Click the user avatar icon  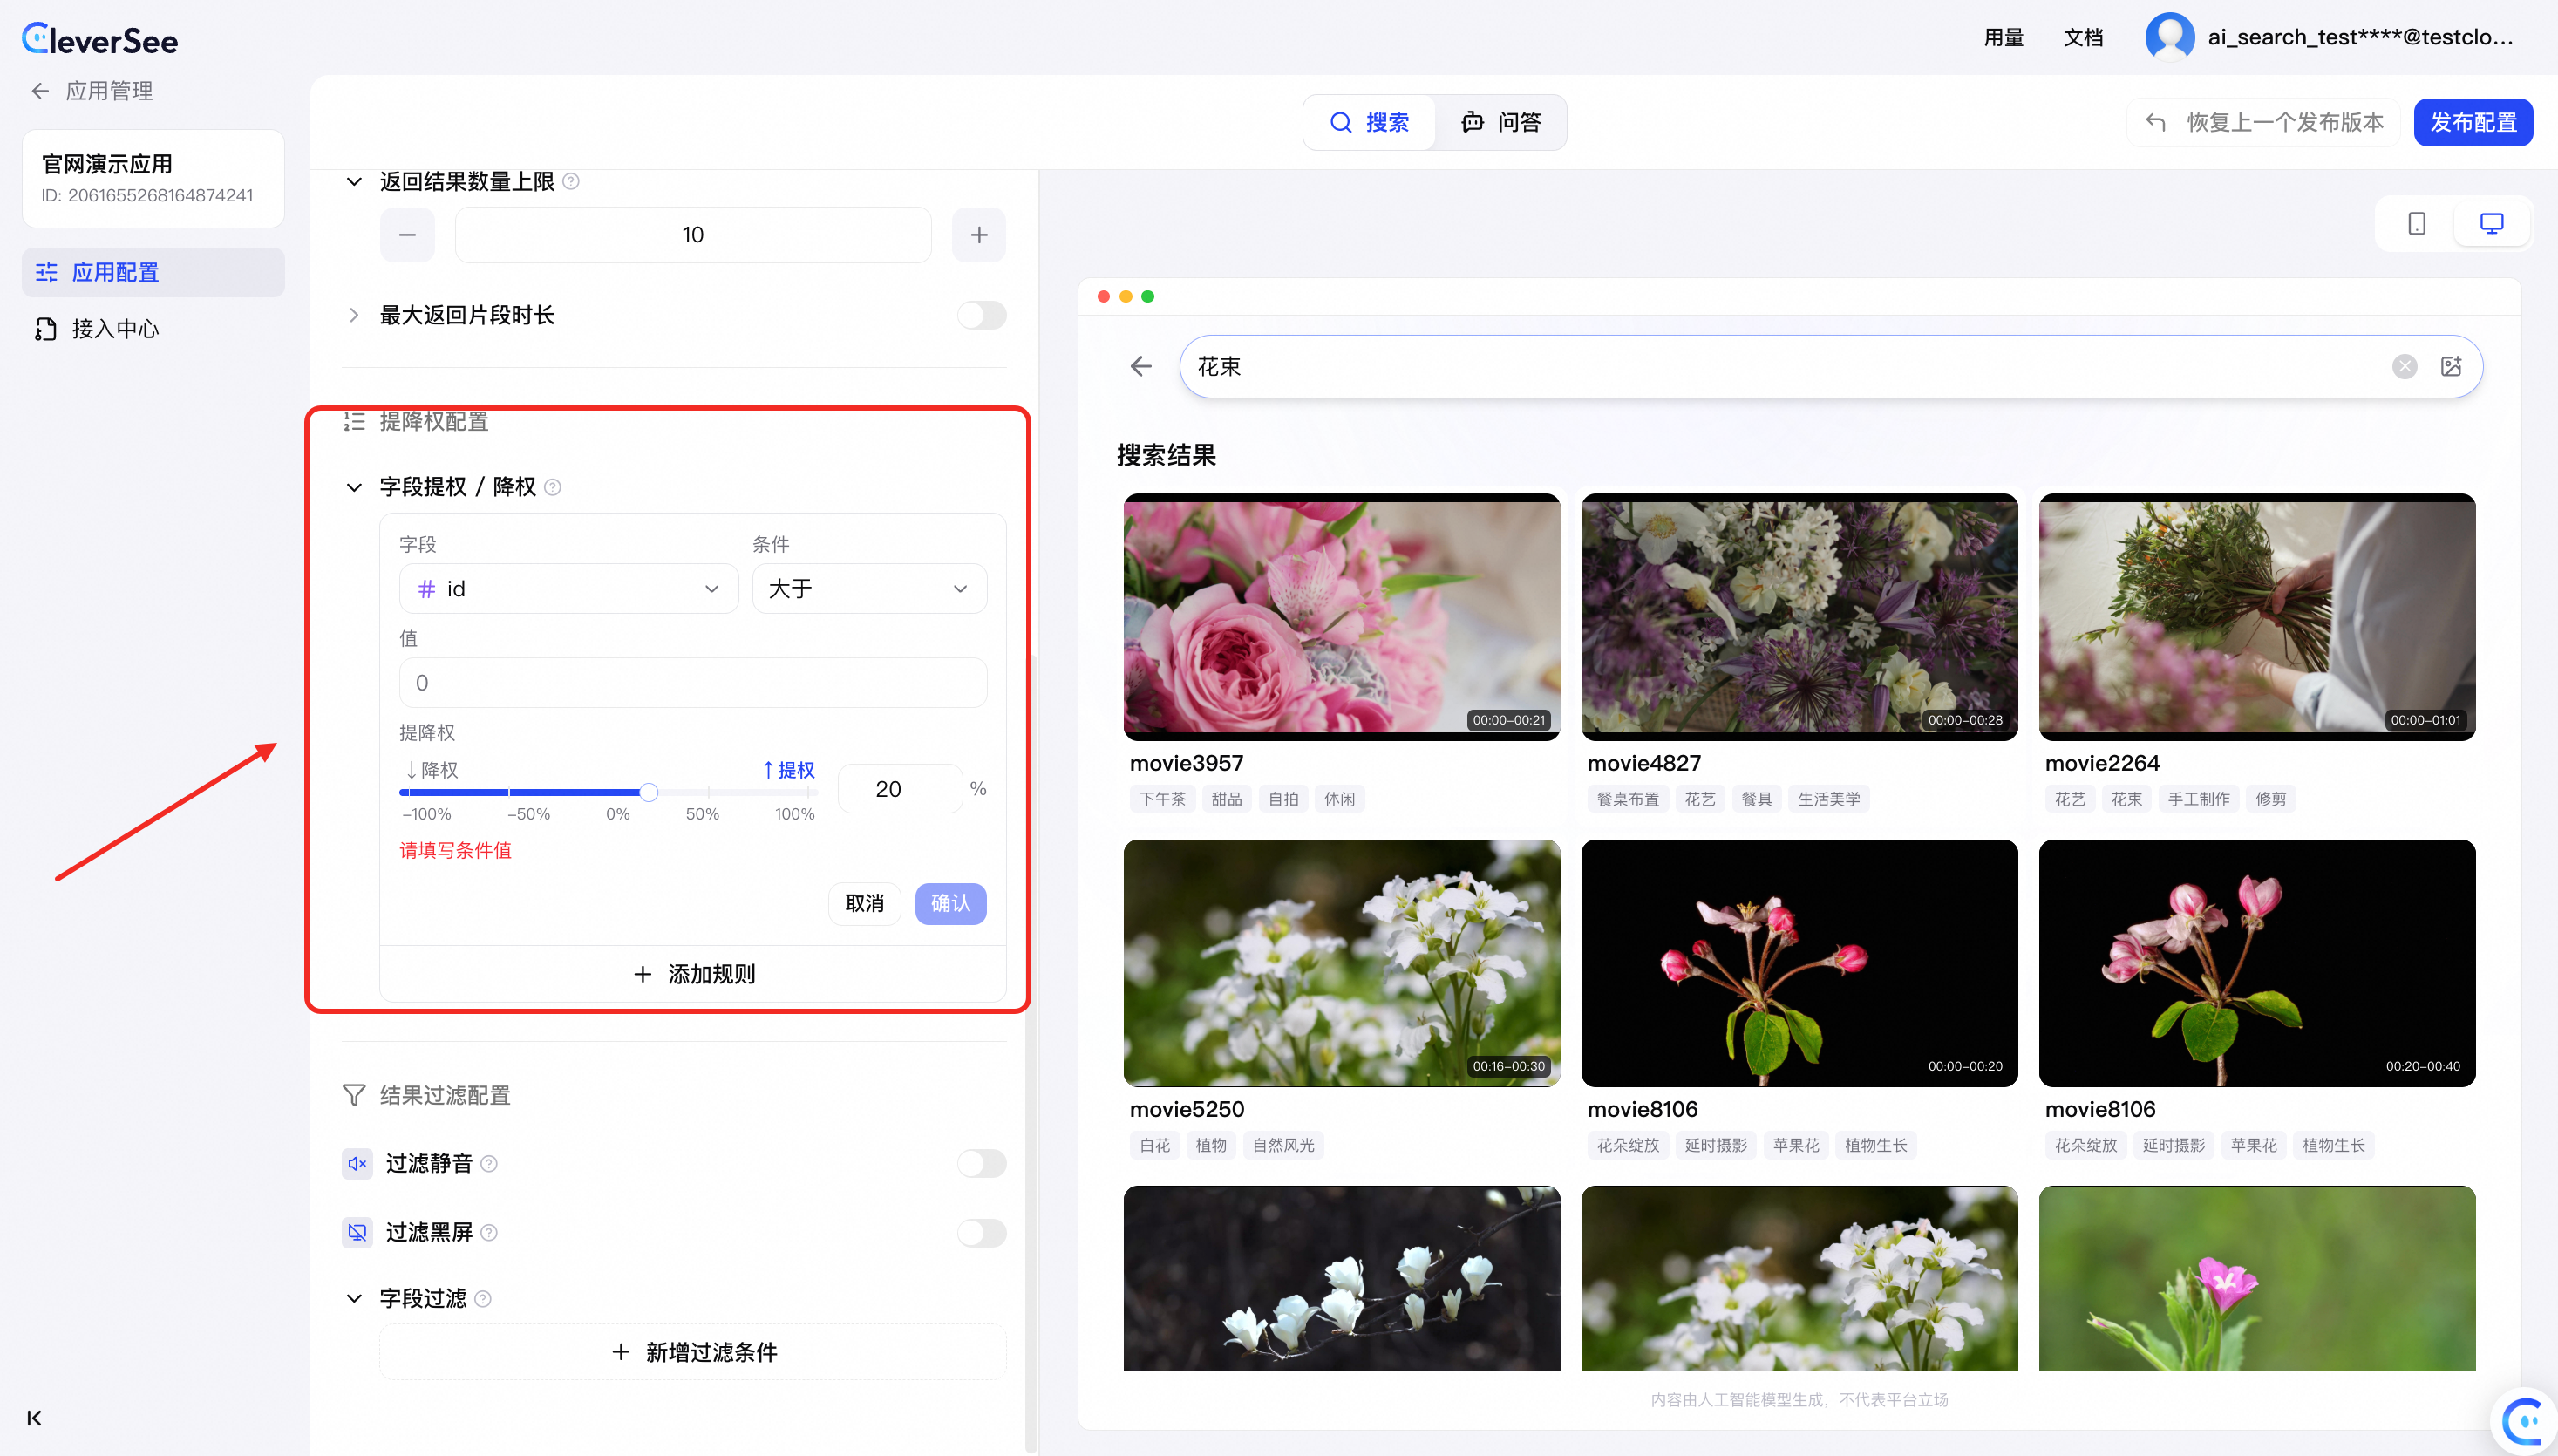click(2169, 37)
